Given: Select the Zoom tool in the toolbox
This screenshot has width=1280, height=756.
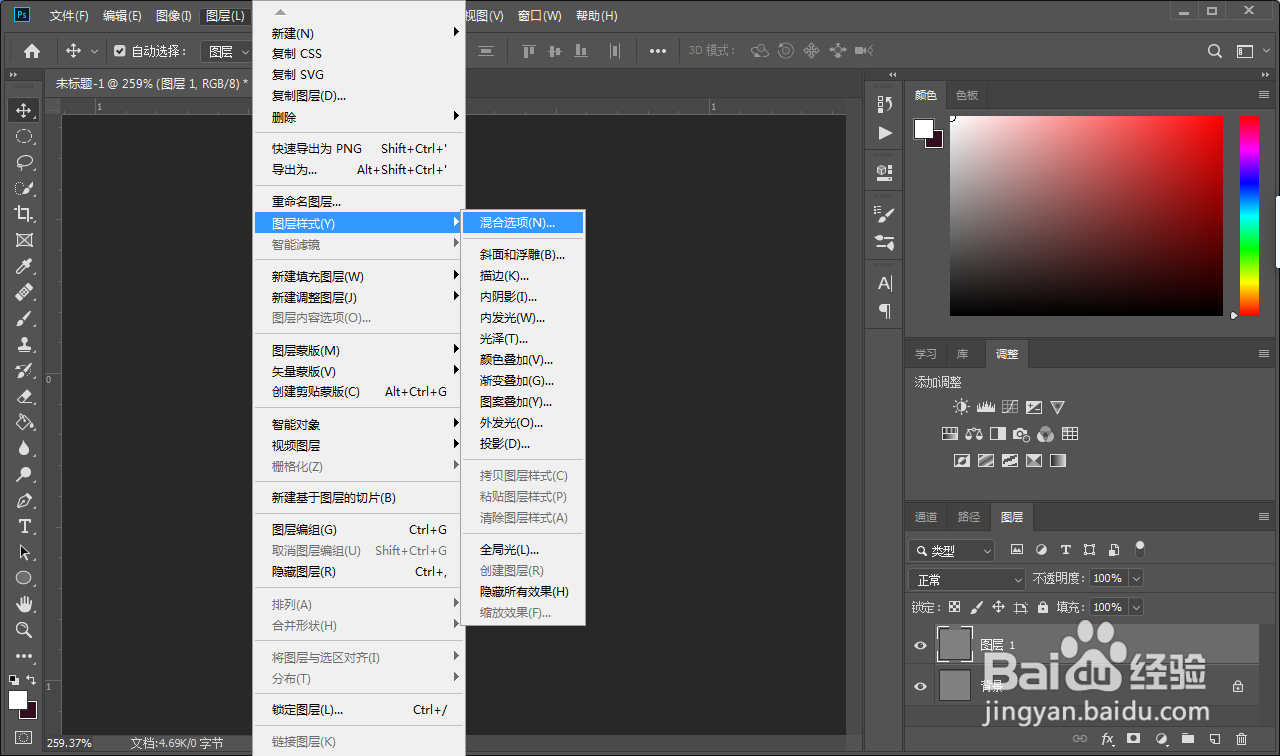Looking at the screenshot, I should pyautogui.click(x=24, y=630).
